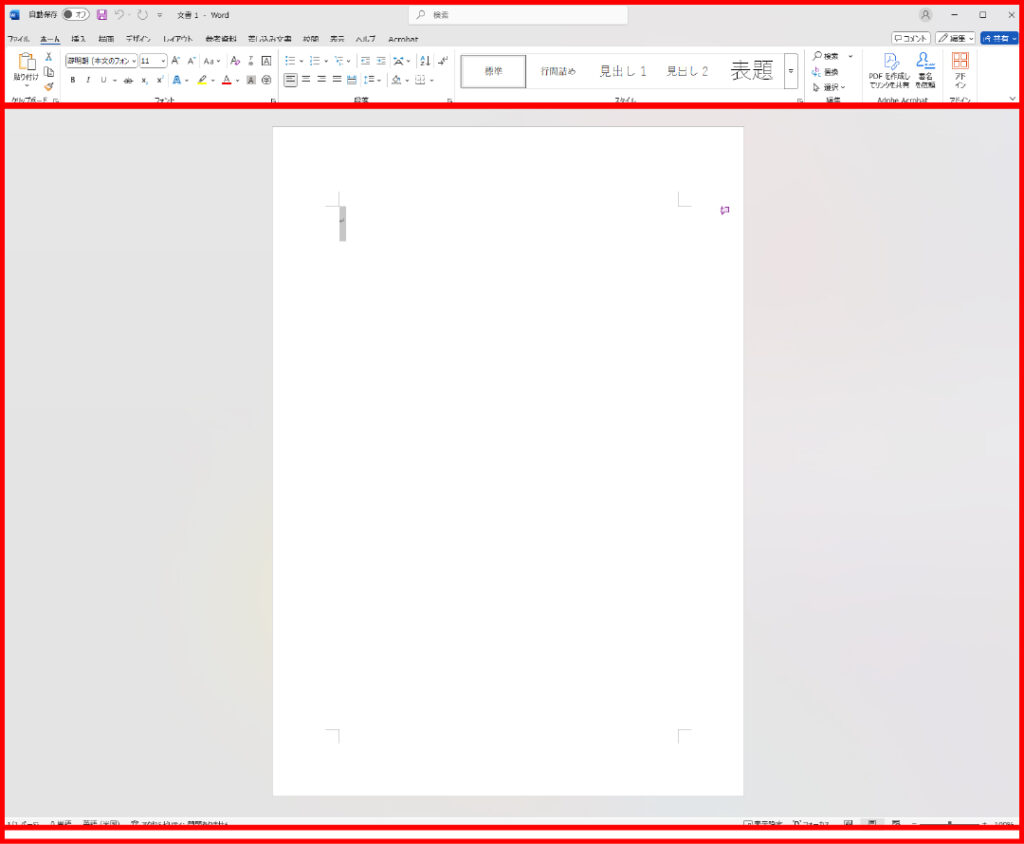Open the font color dropdown arrow
Image resolution: width=1024 pixels, height=844 pixels.
237,80
